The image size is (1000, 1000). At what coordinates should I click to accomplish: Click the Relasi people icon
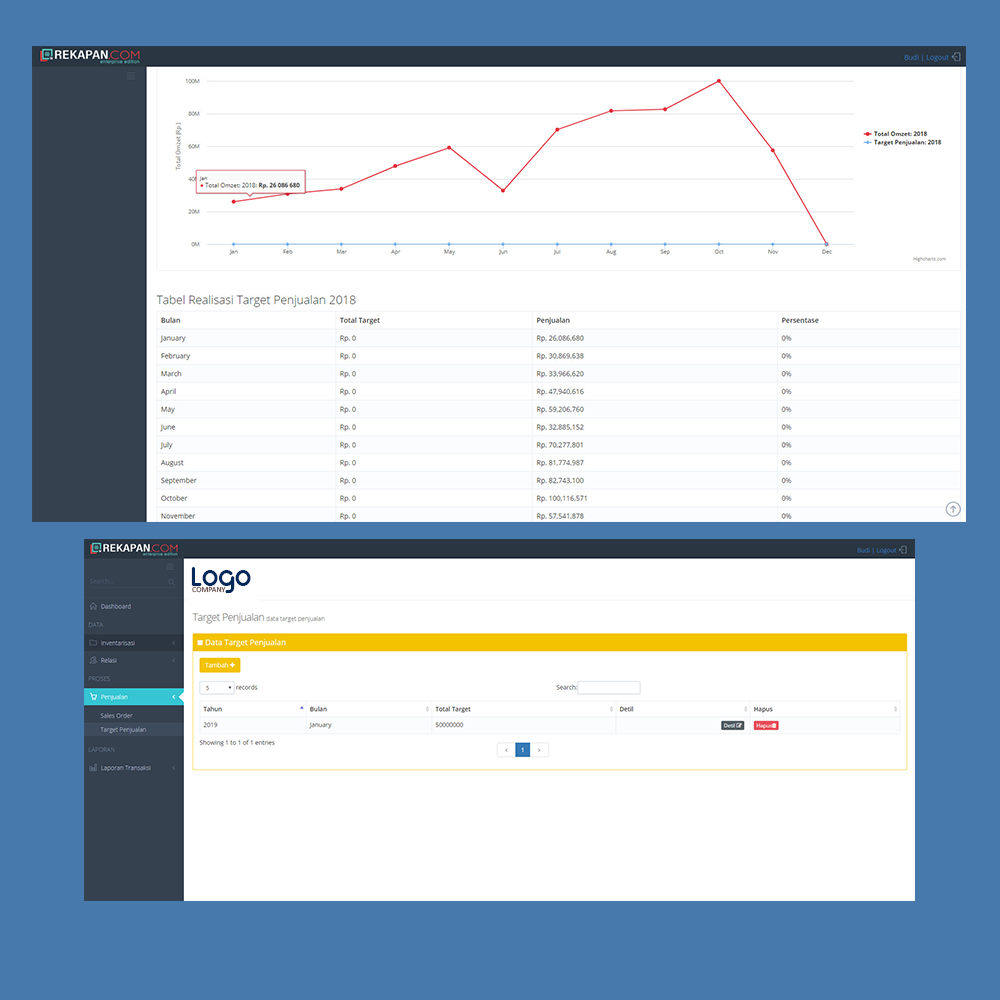[93, 660]
